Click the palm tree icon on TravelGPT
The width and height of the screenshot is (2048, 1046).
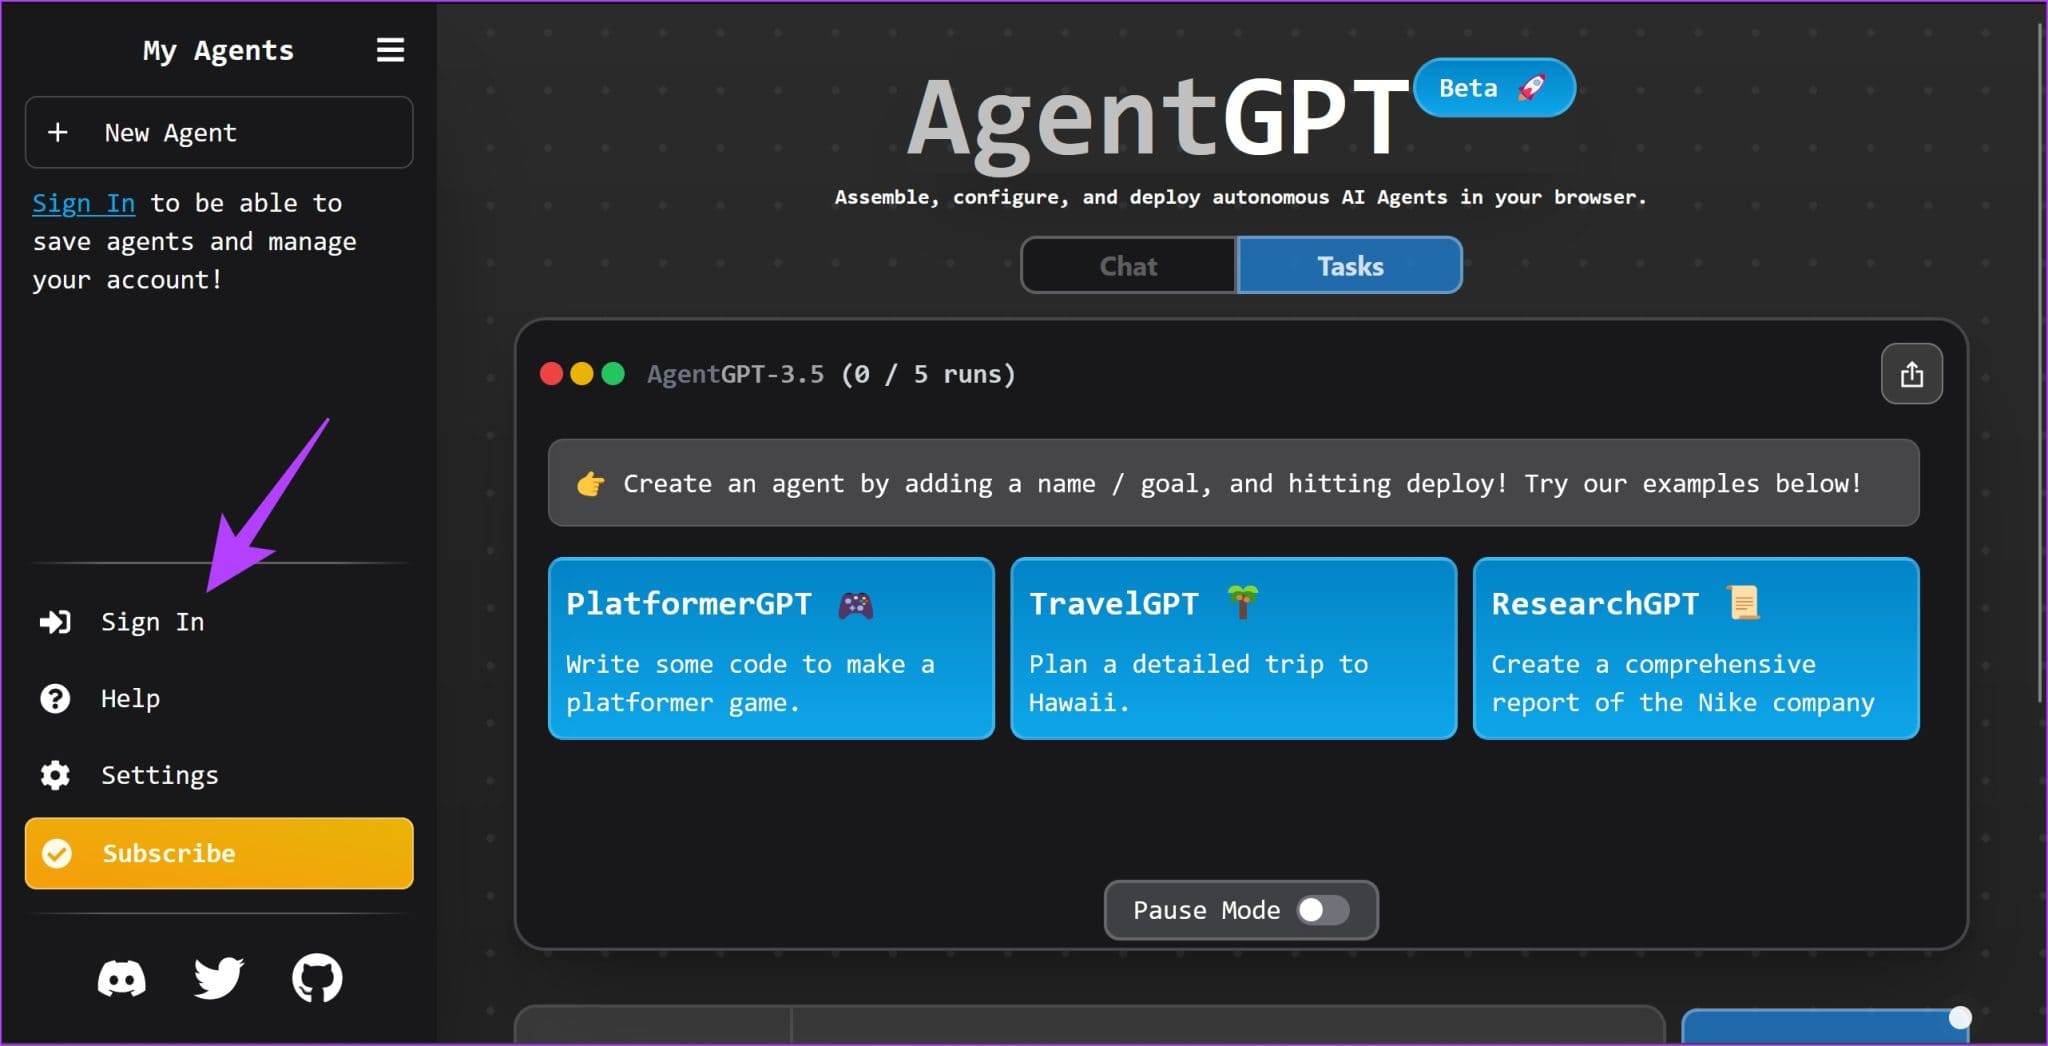(1243, 602)
